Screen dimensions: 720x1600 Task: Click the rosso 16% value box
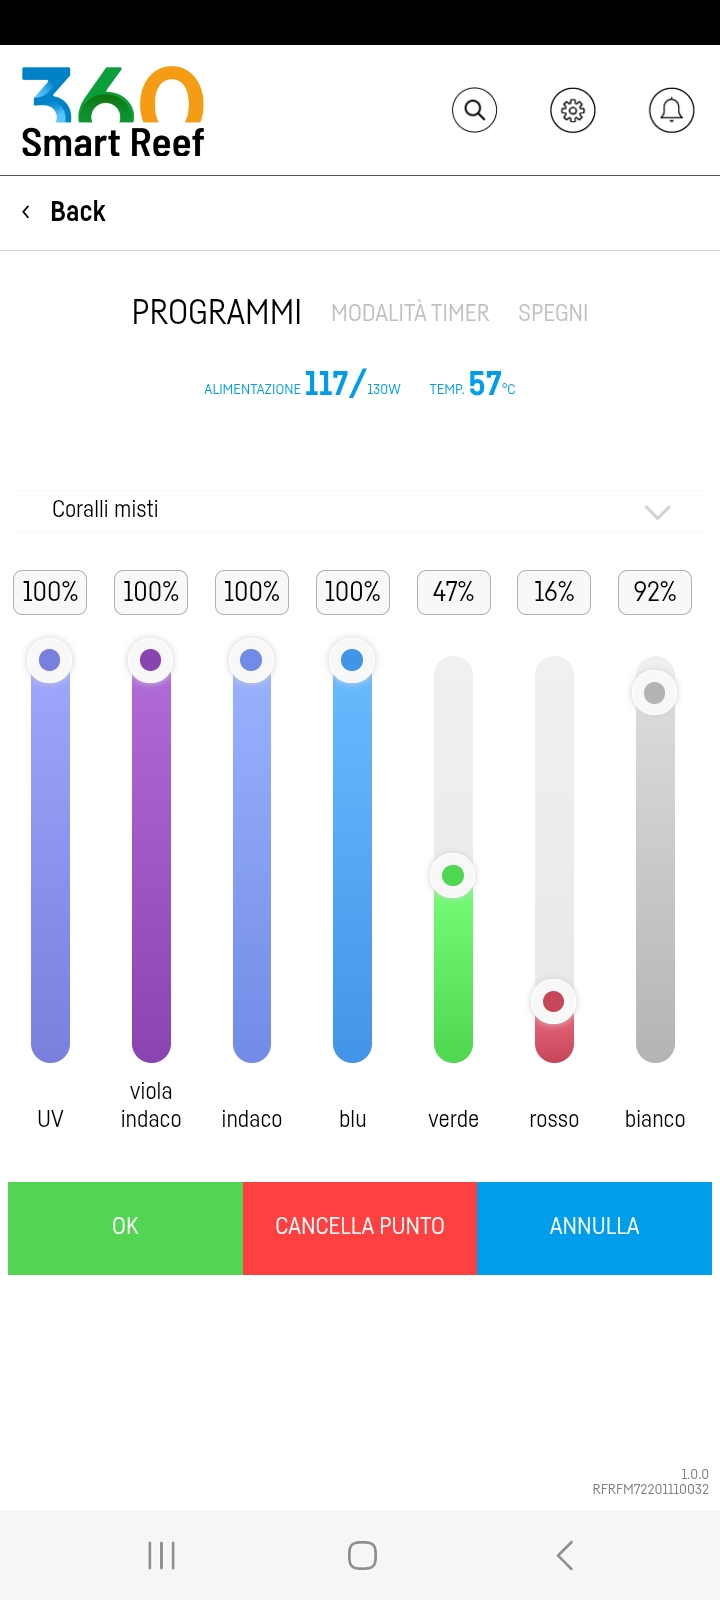tap(554, 592)
